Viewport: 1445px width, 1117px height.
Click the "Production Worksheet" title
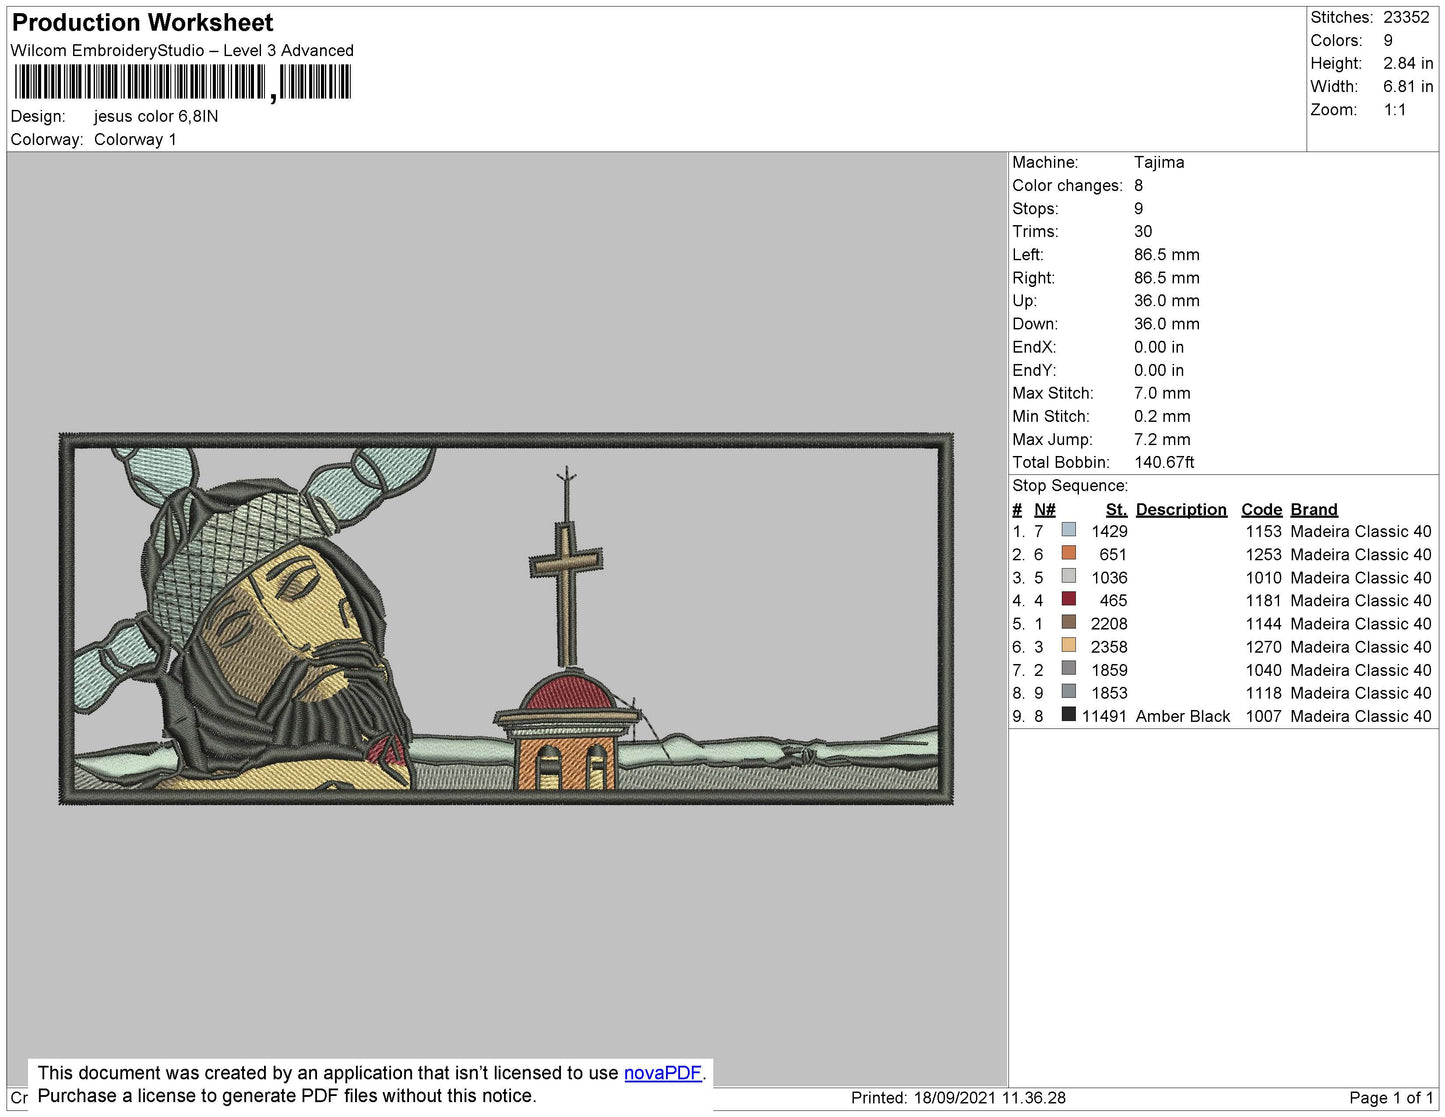pyautogui.click(x=142, y=23)
